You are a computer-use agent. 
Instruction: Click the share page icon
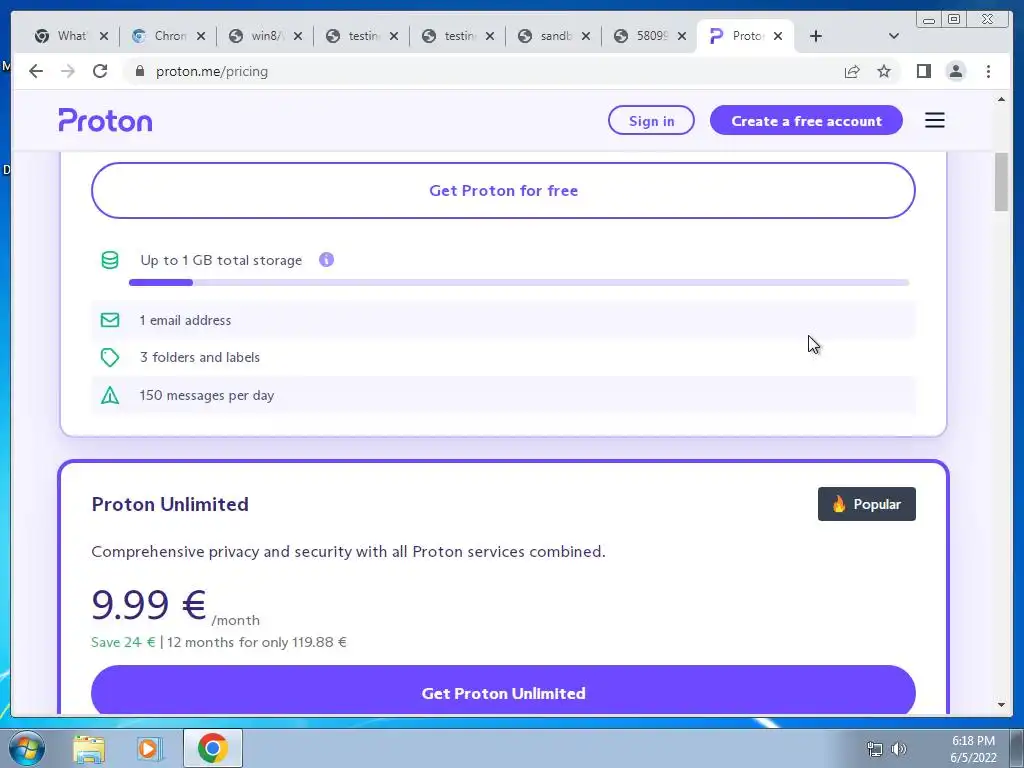(852, 71)
